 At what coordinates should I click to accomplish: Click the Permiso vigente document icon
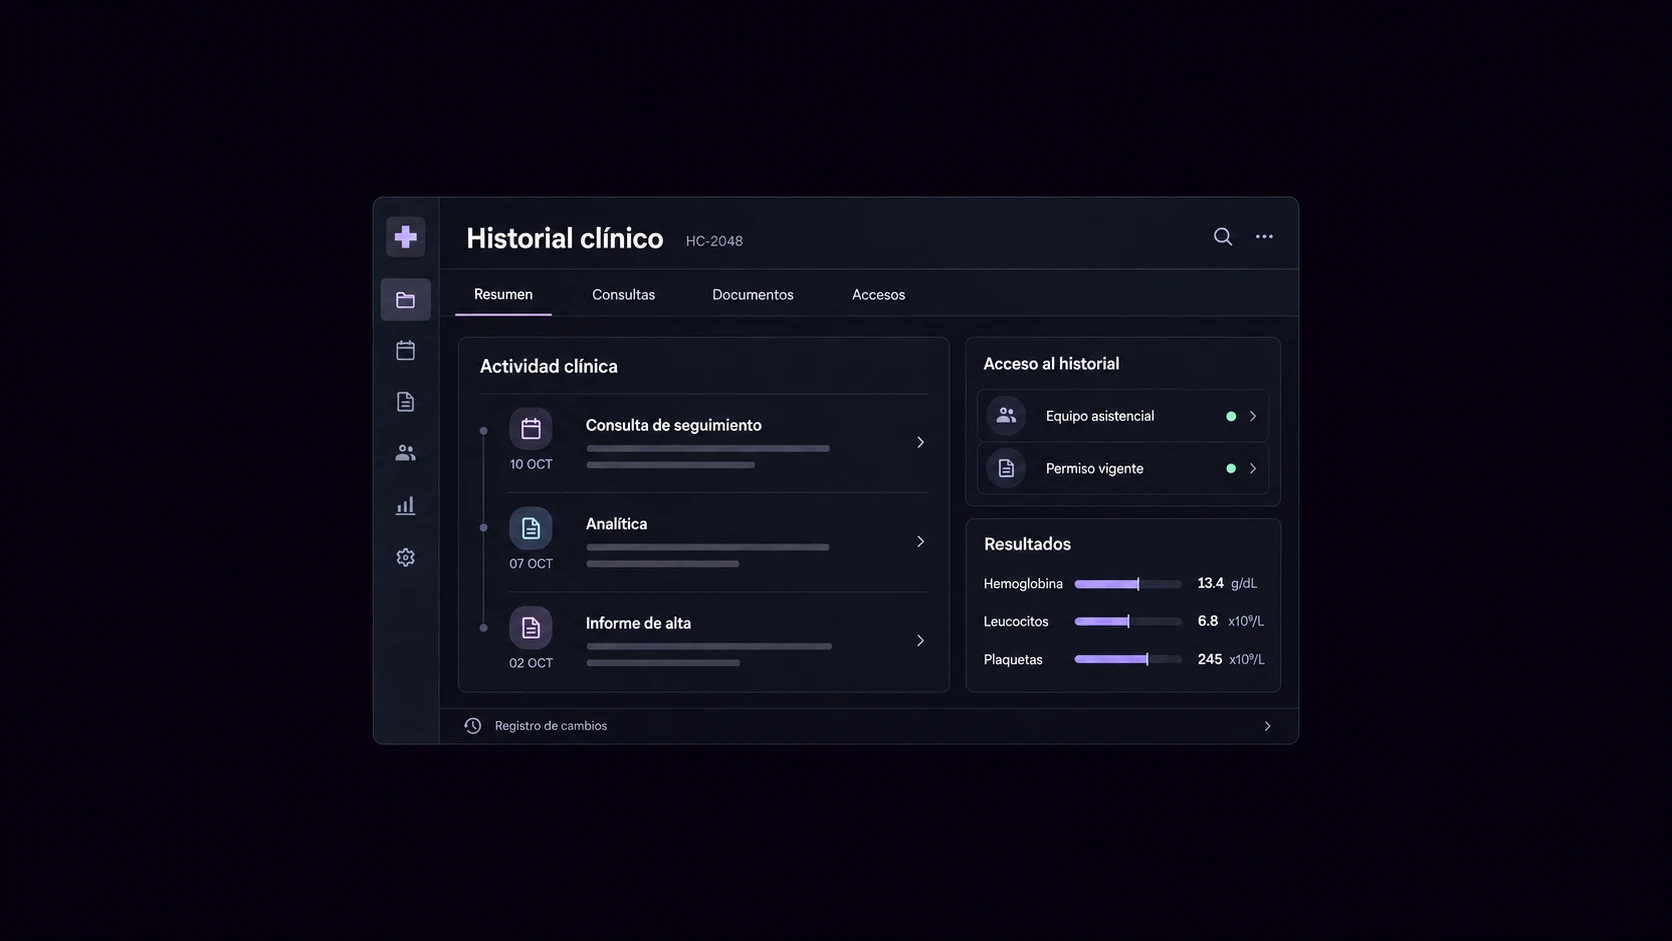pos(1006,468)
